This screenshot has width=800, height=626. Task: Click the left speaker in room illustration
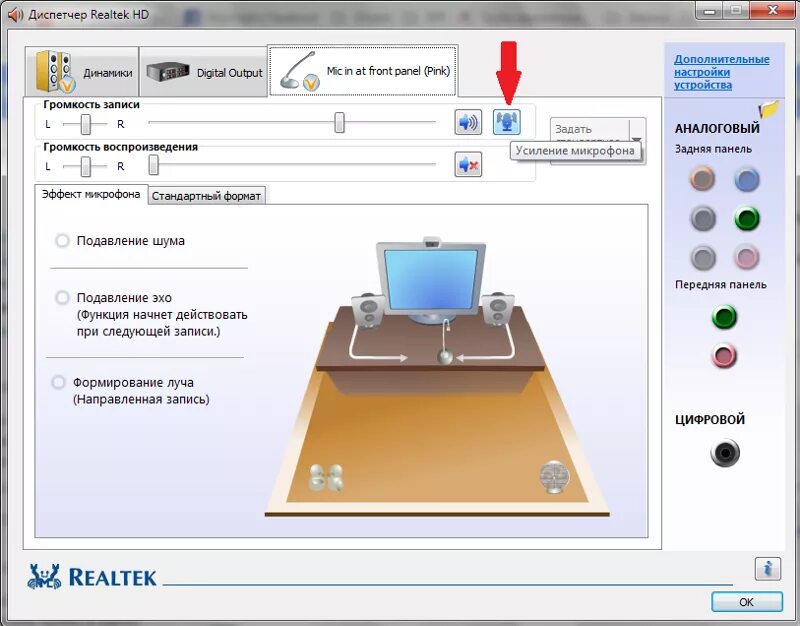click(367, 310)
